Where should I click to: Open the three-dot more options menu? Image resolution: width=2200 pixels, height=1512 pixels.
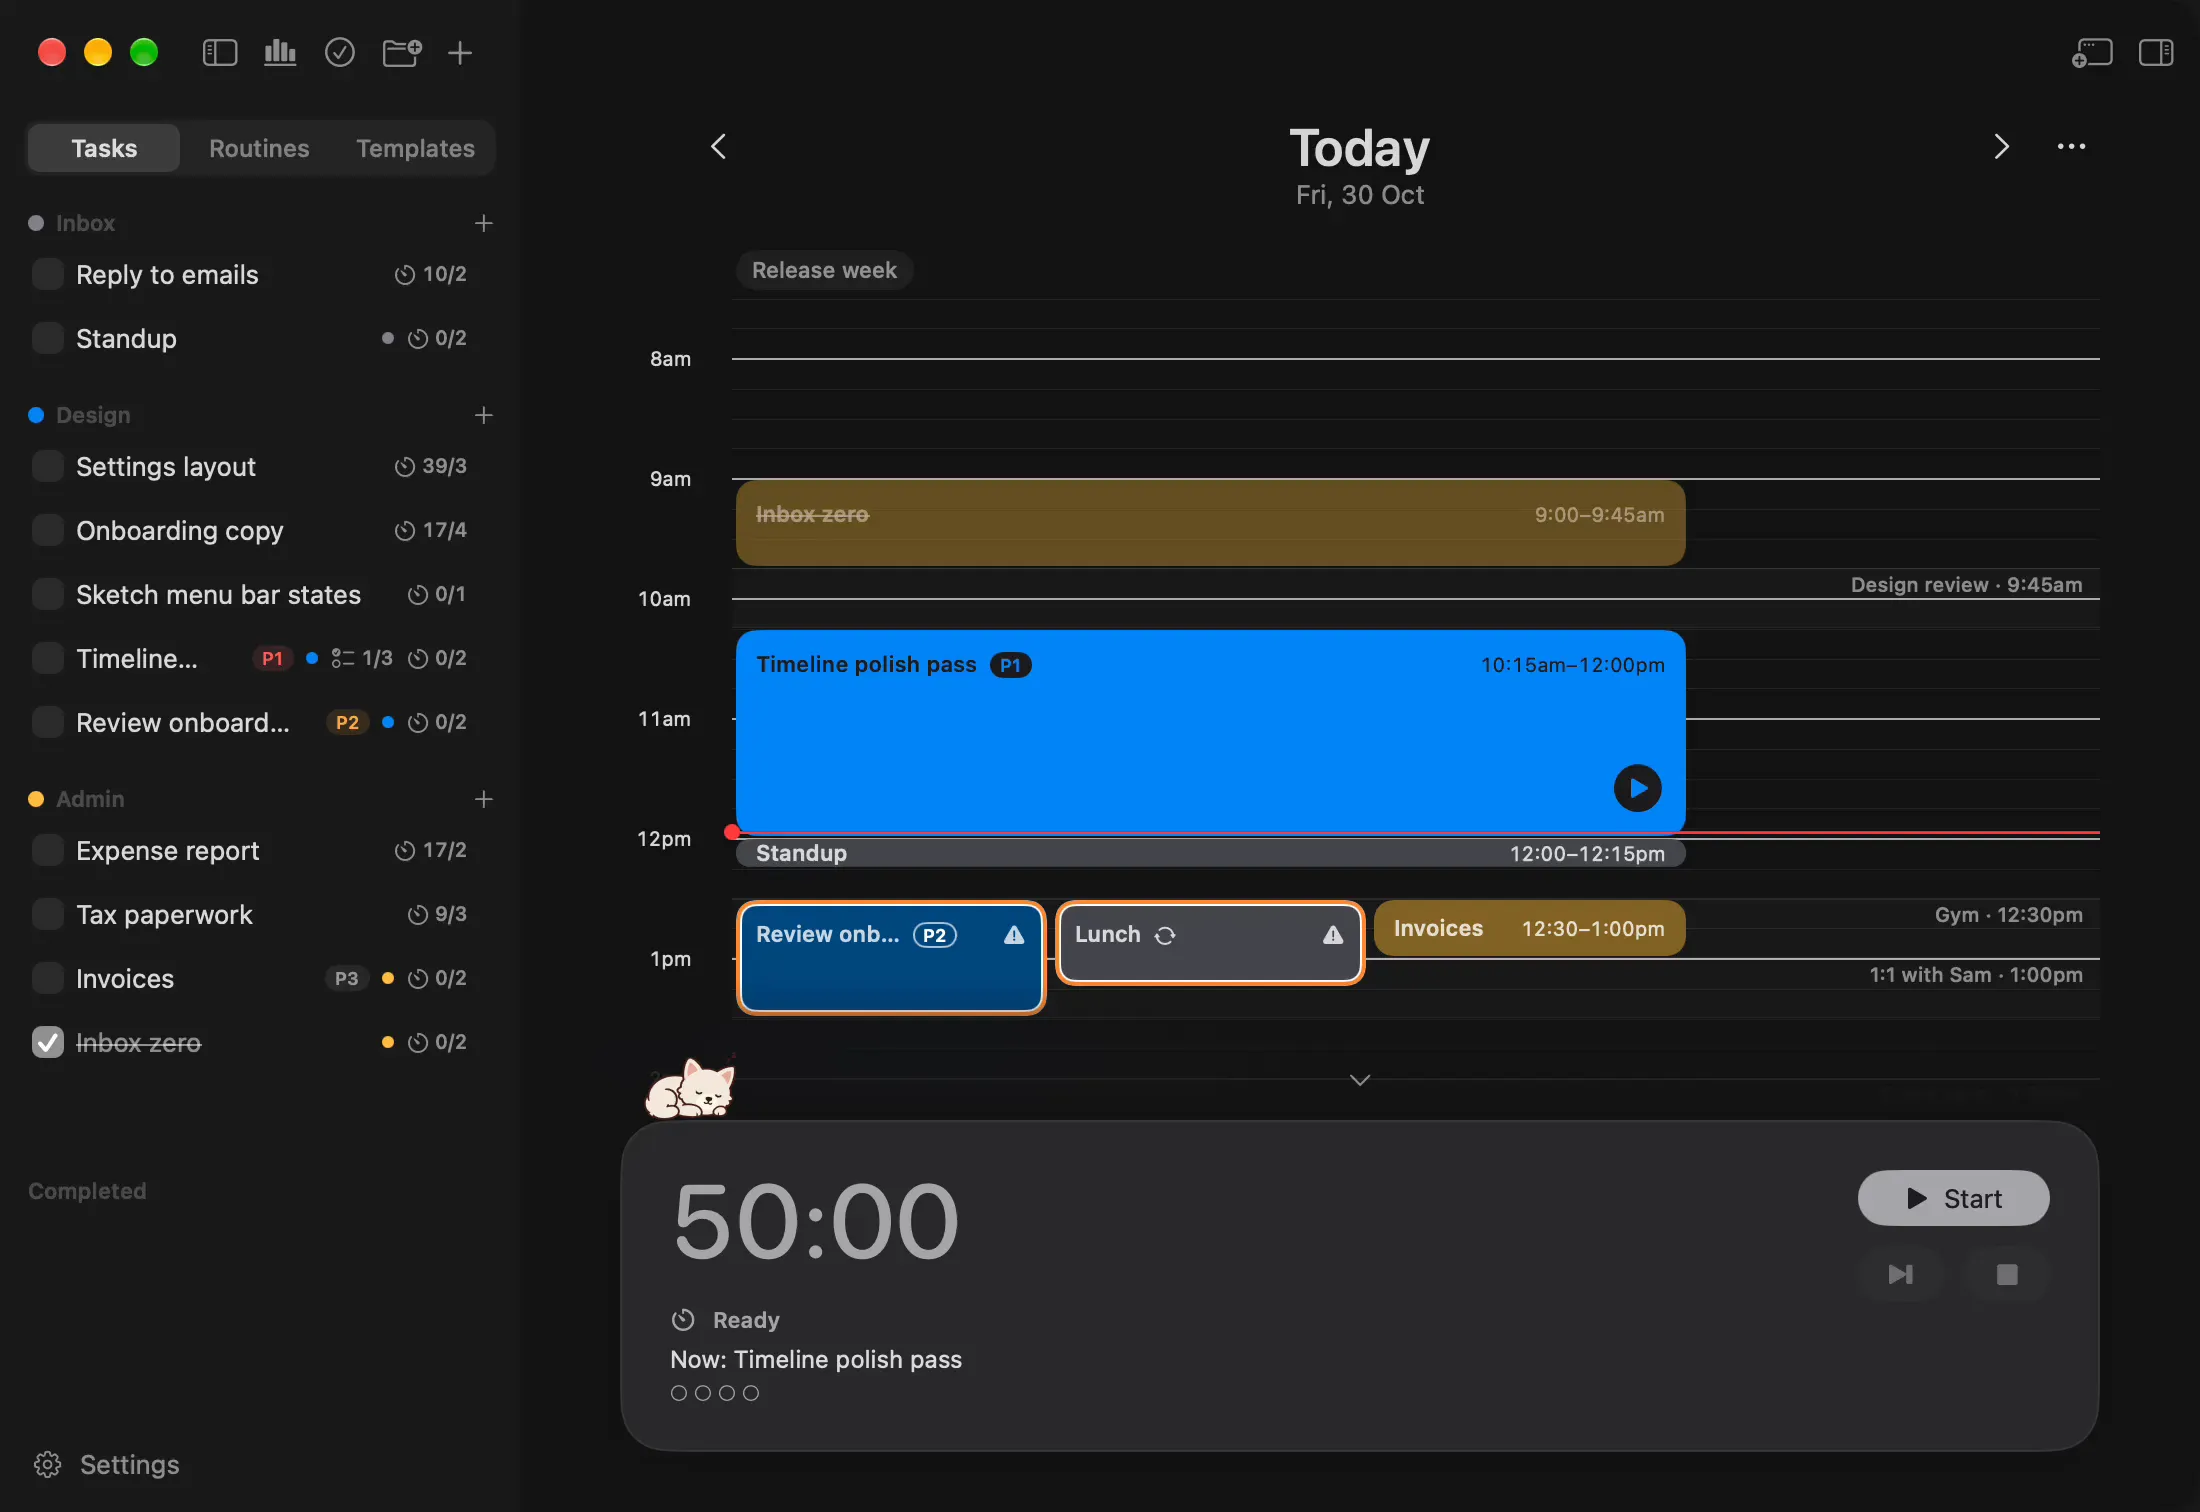tap(2072, 147)
